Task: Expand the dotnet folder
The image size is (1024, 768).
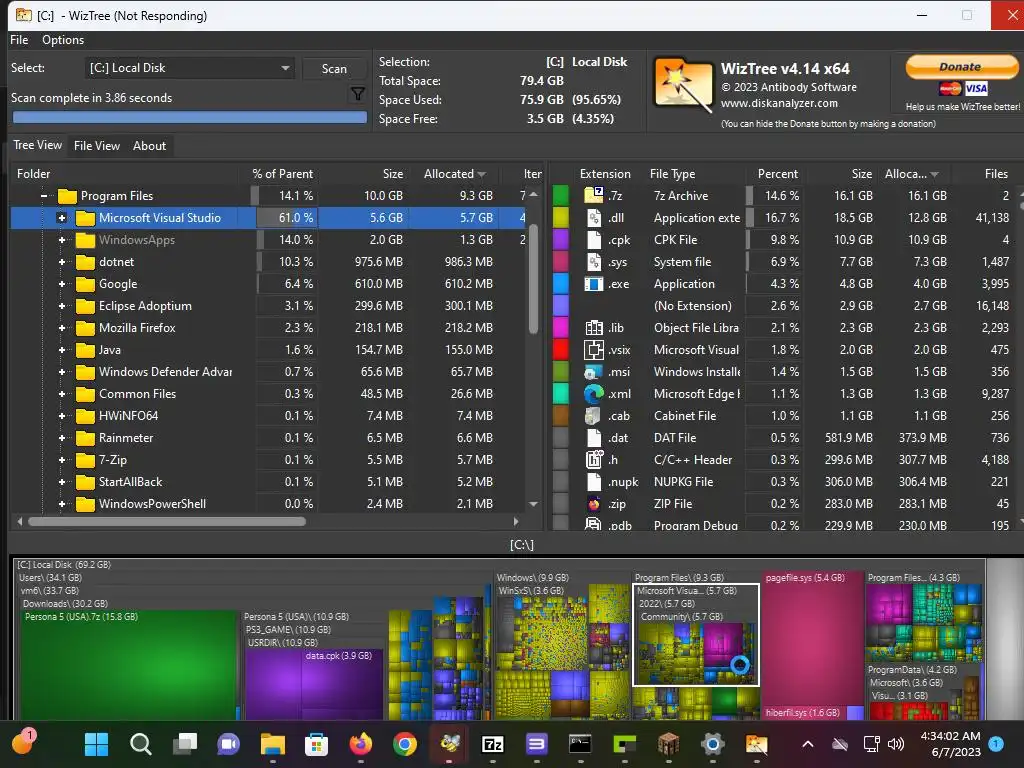Action: click(x=62, y=262)
